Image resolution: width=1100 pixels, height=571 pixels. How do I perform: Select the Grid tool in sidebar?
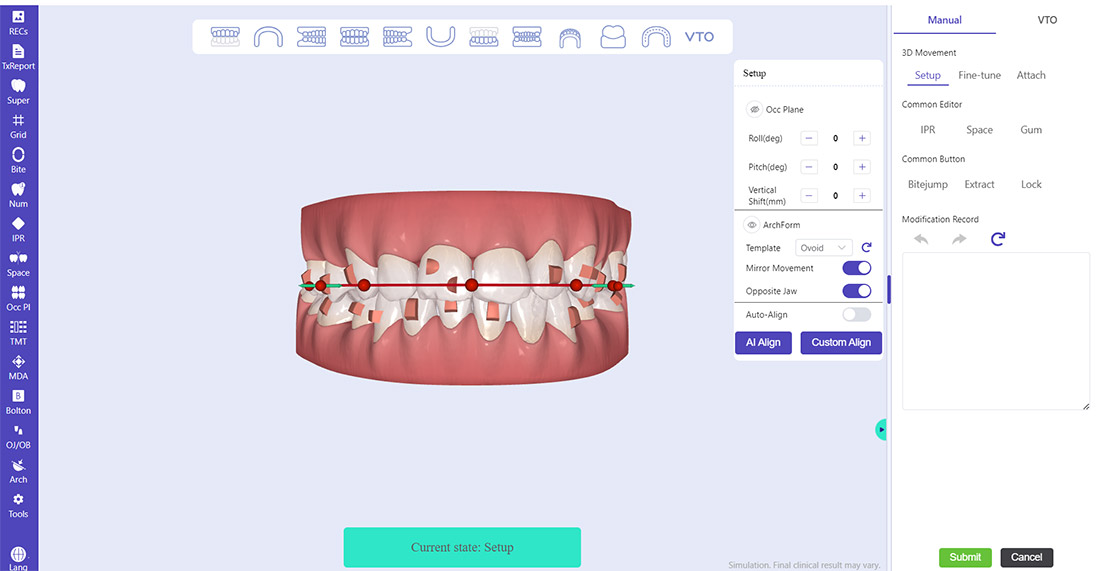tap(18, 125)
